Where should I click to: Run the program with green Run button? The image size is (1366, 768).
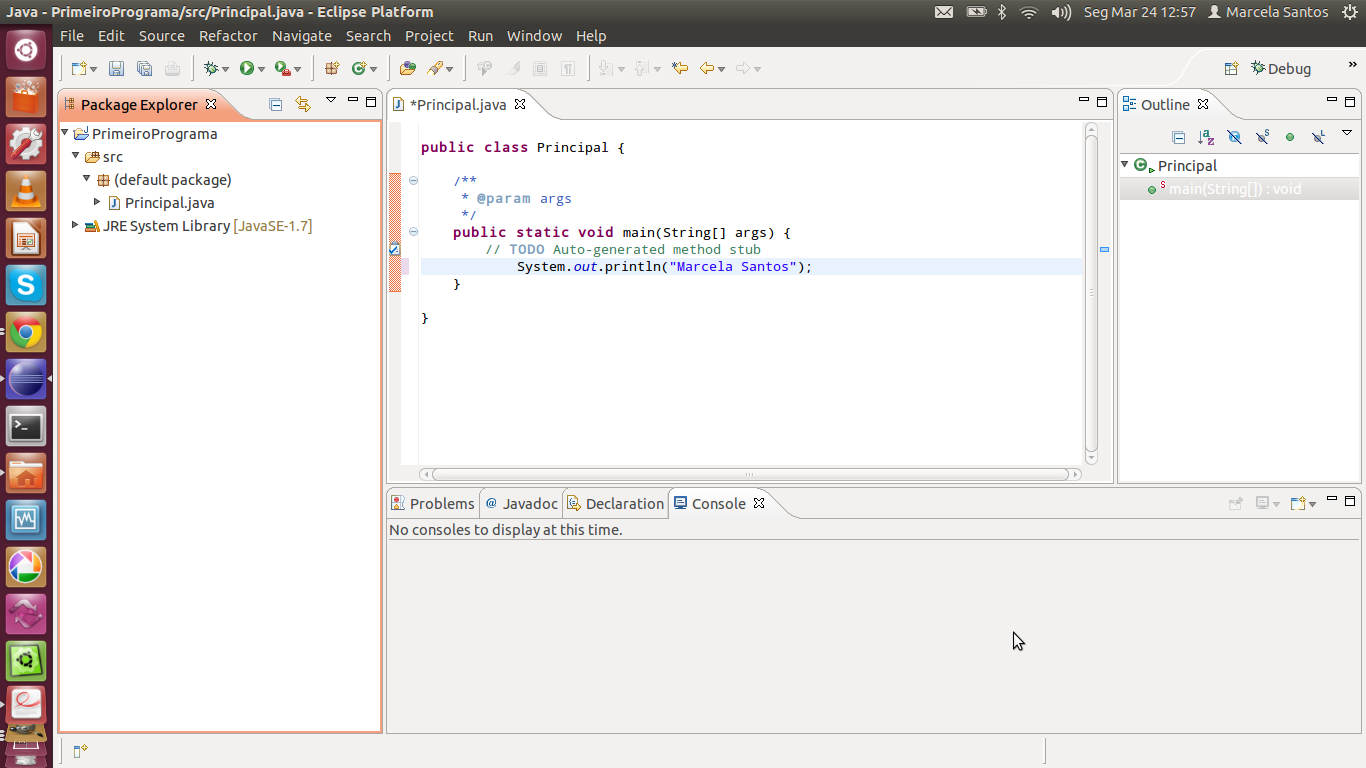[x=246, y=69]
